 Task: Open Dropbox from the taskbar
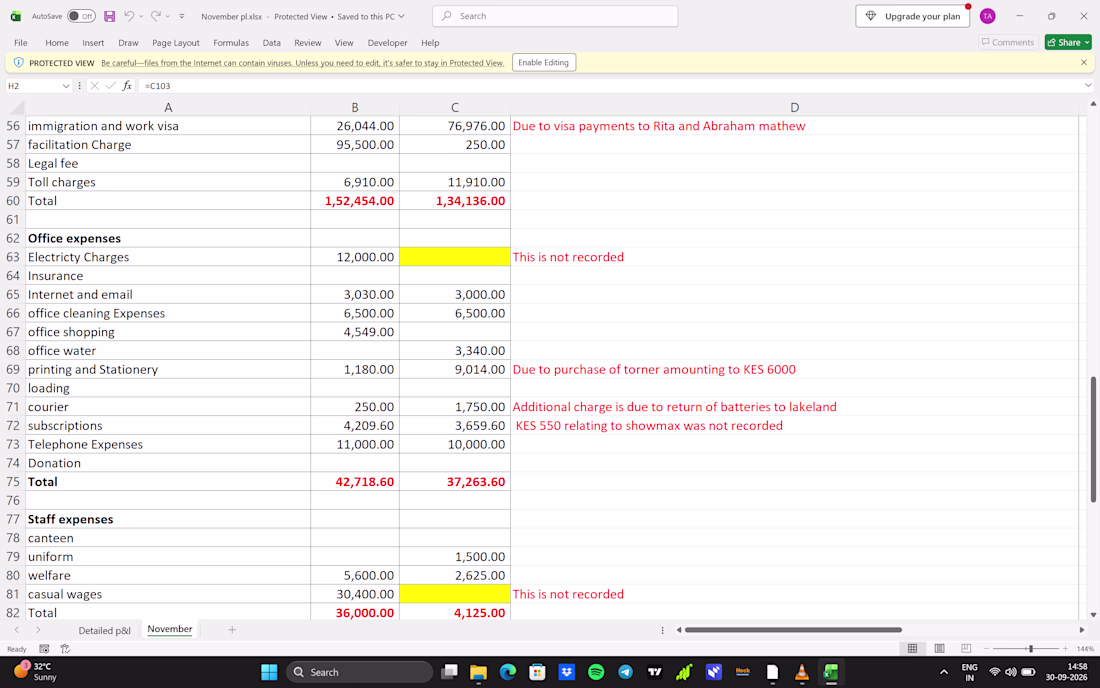566,672
